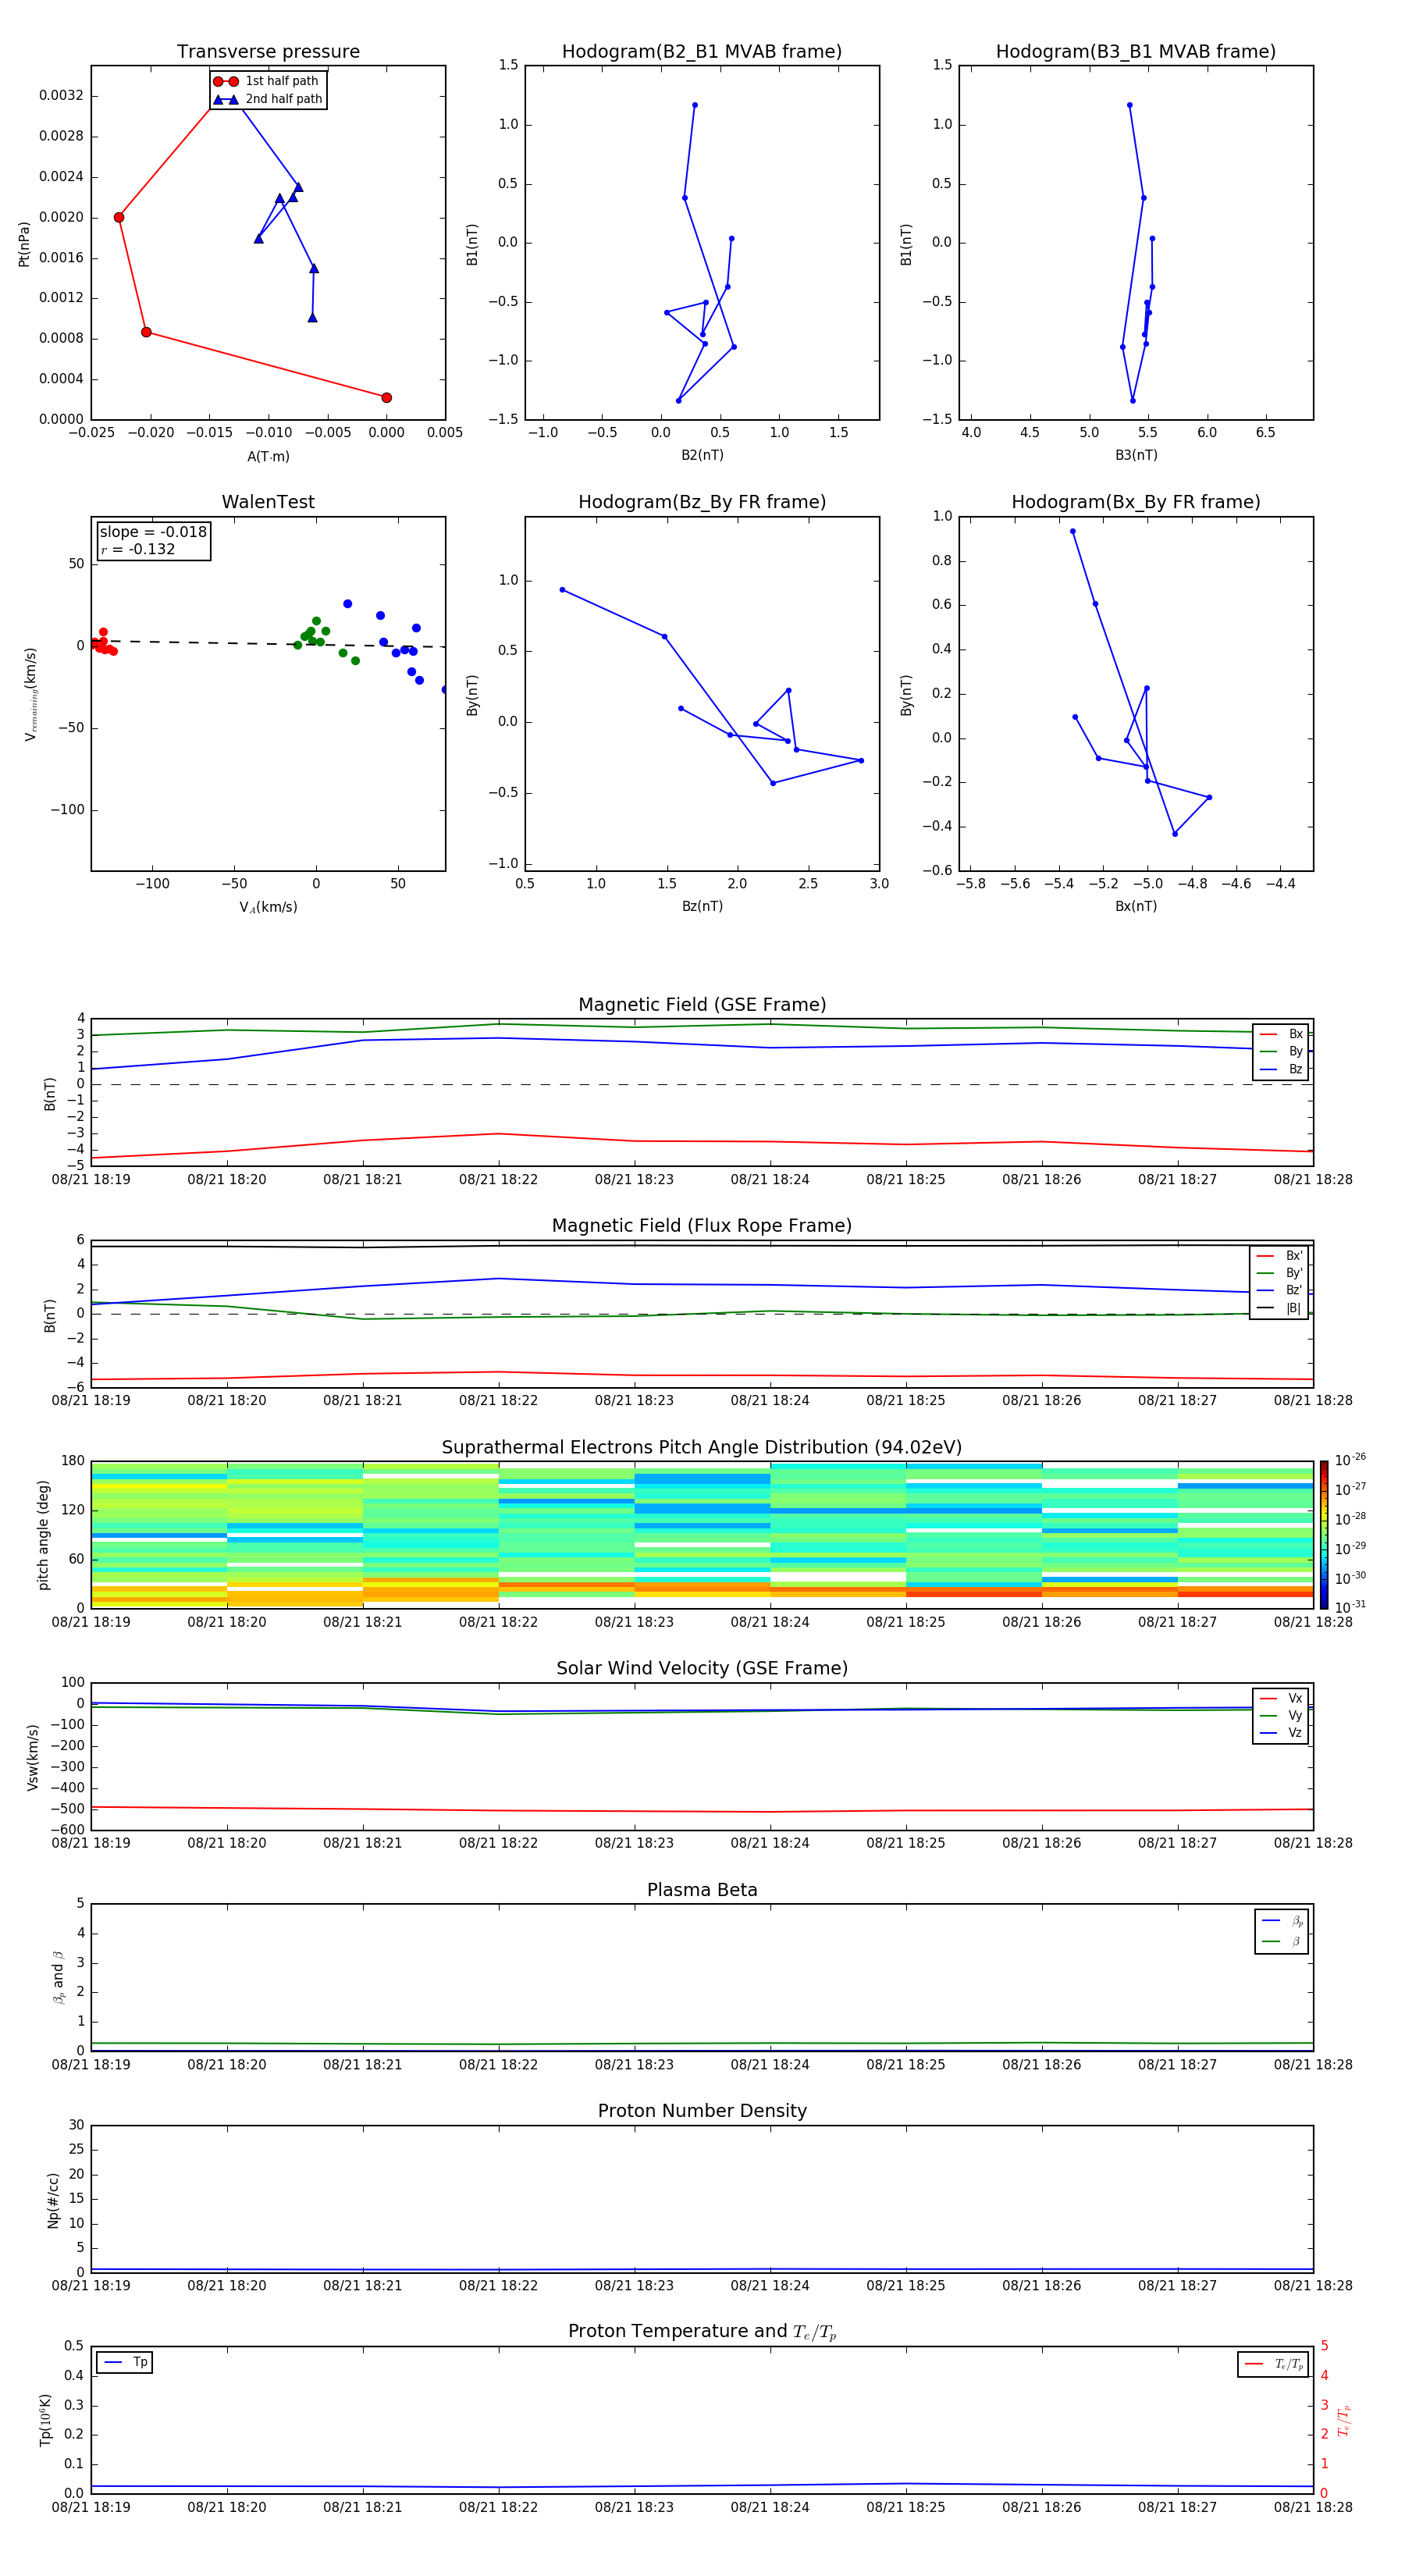Click the topmost point in B2_B1 hodogram
This screenshot has width=1405, height=2576.
pos(695,105)
